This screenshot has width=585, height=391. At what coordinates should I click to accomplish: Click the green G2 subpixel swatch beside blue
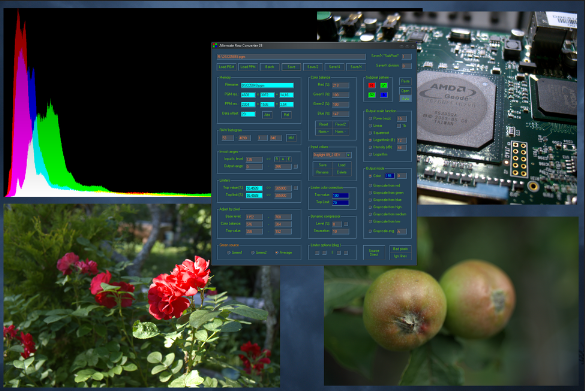372,95
